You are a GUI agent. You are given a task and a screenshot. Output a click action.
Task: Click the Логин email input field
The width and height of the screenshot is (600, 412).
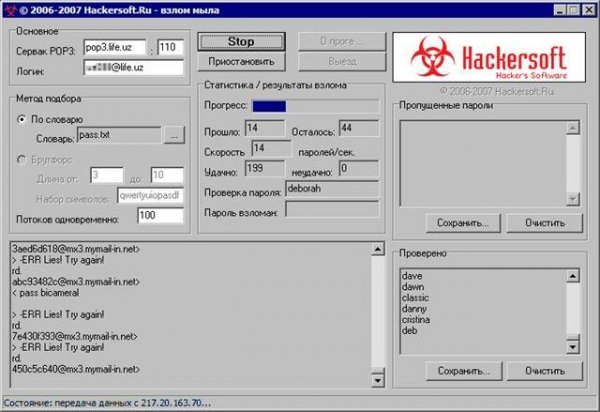point(134,68)
